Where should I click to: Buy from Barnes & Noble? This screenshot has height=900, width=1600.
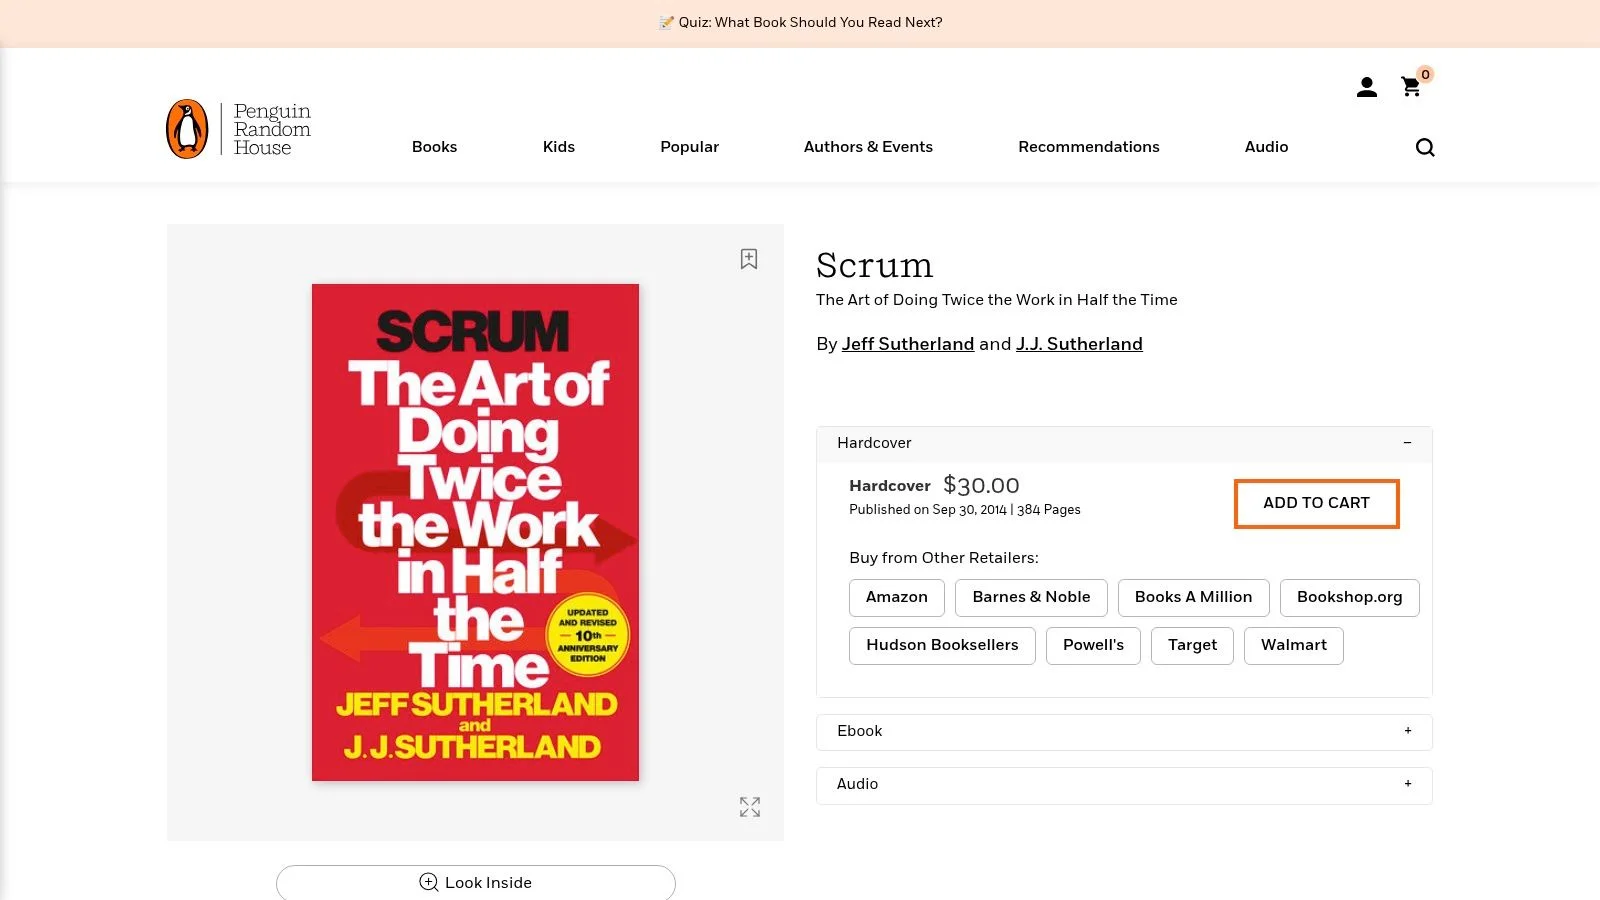1031,597
